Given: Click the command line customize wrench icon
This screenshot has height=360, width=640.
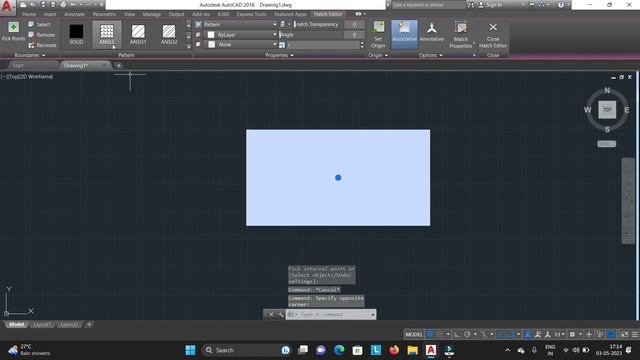Looking at the screenshot, I should point(280,314).
